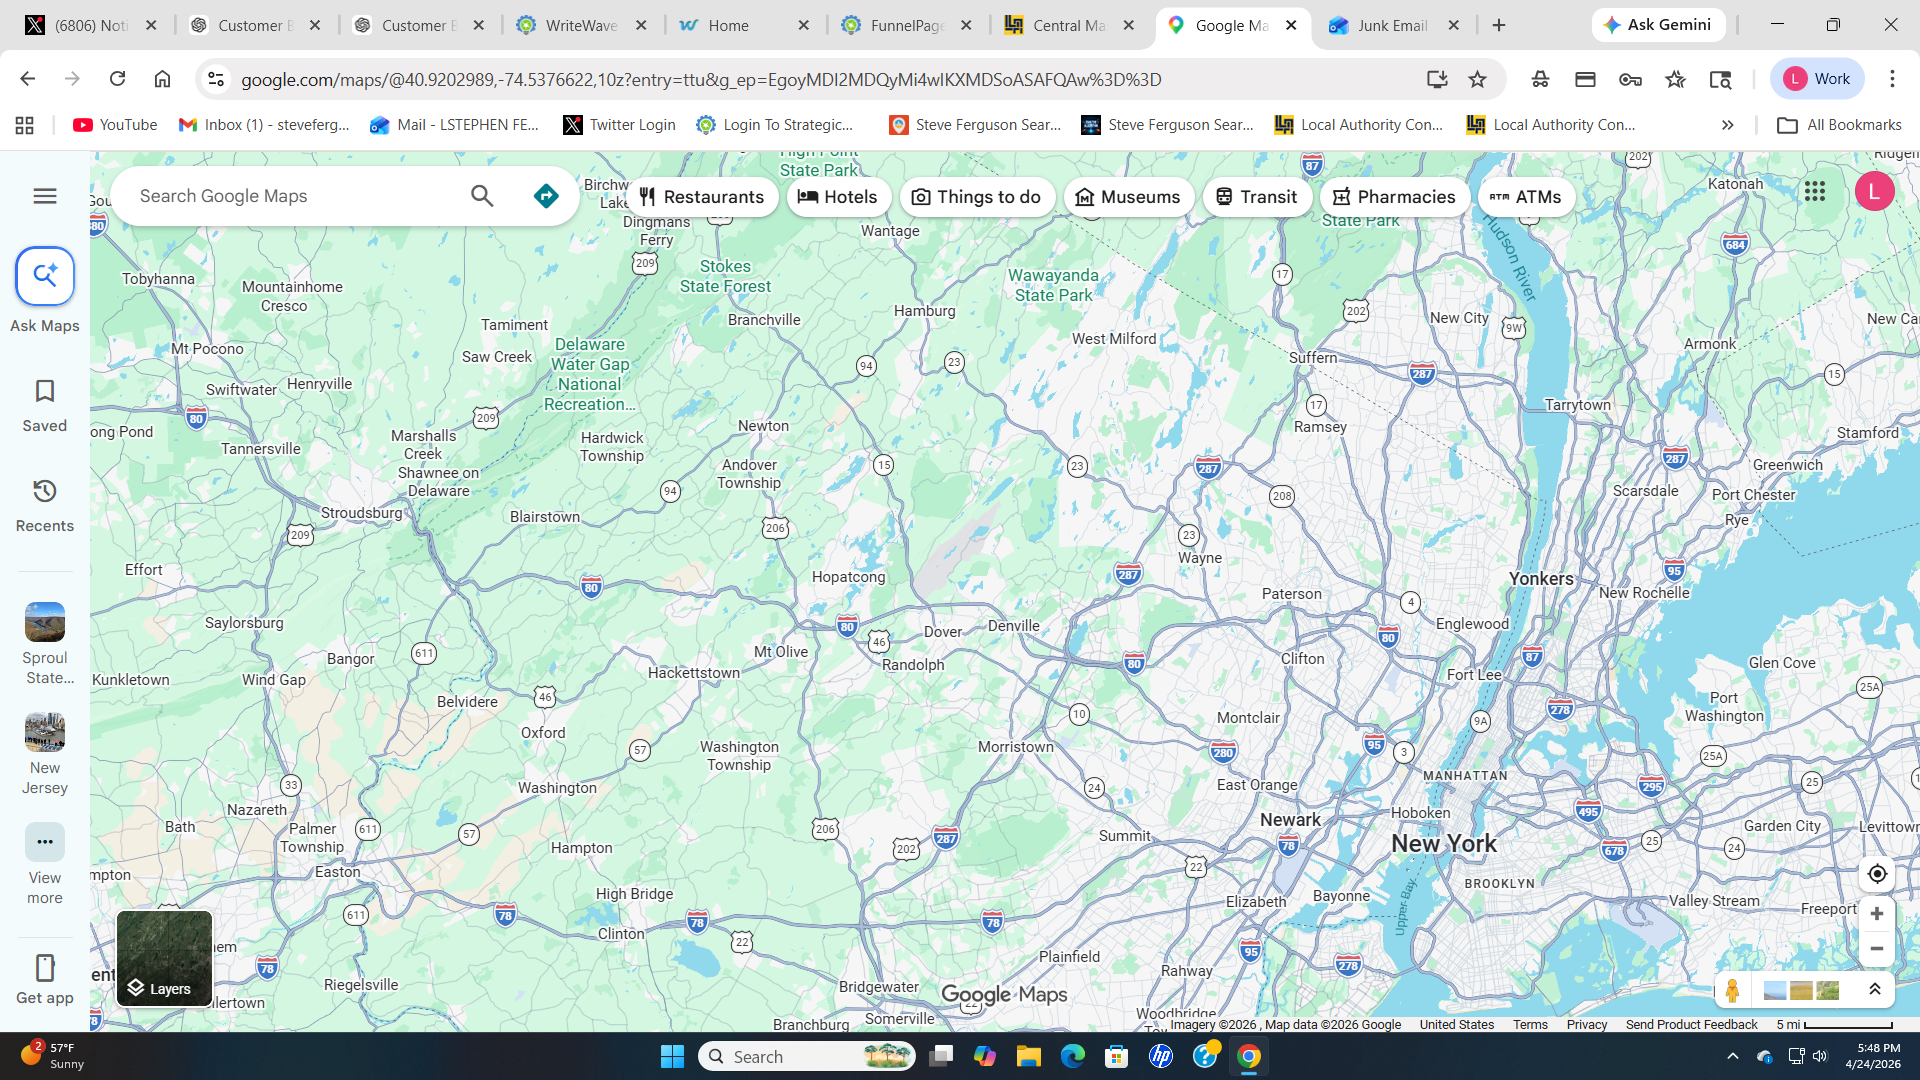This screenshot has width=1920, height=1080.
Task: Toggle the Transit category chip
Action: click(x=1257, y=197)
